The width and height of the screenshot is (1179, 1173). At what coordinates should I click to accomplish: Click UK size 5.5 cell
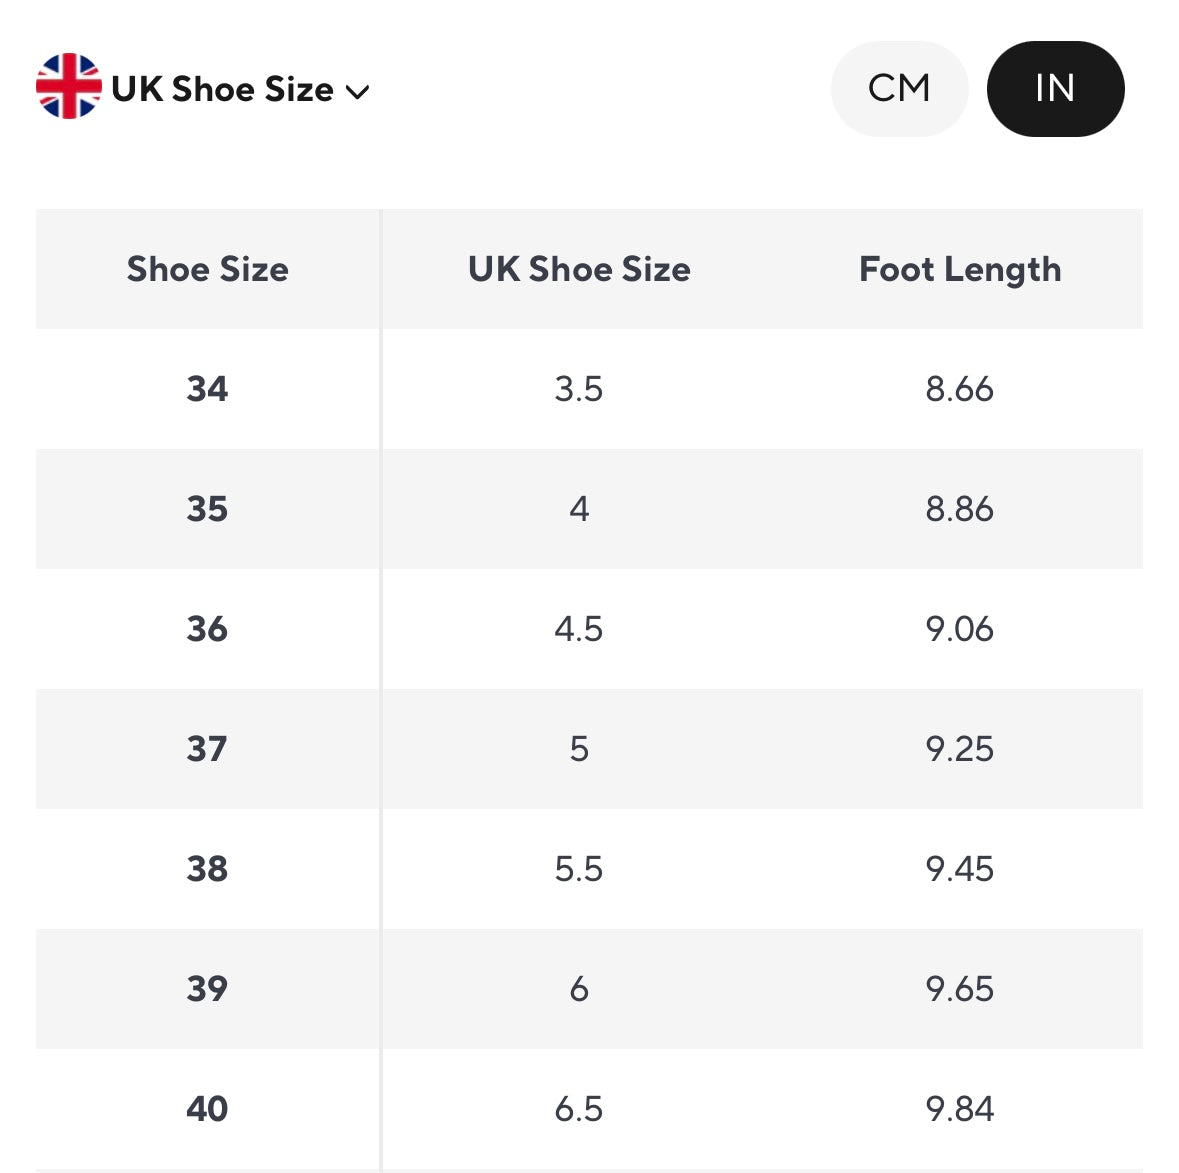click(579, 868)
